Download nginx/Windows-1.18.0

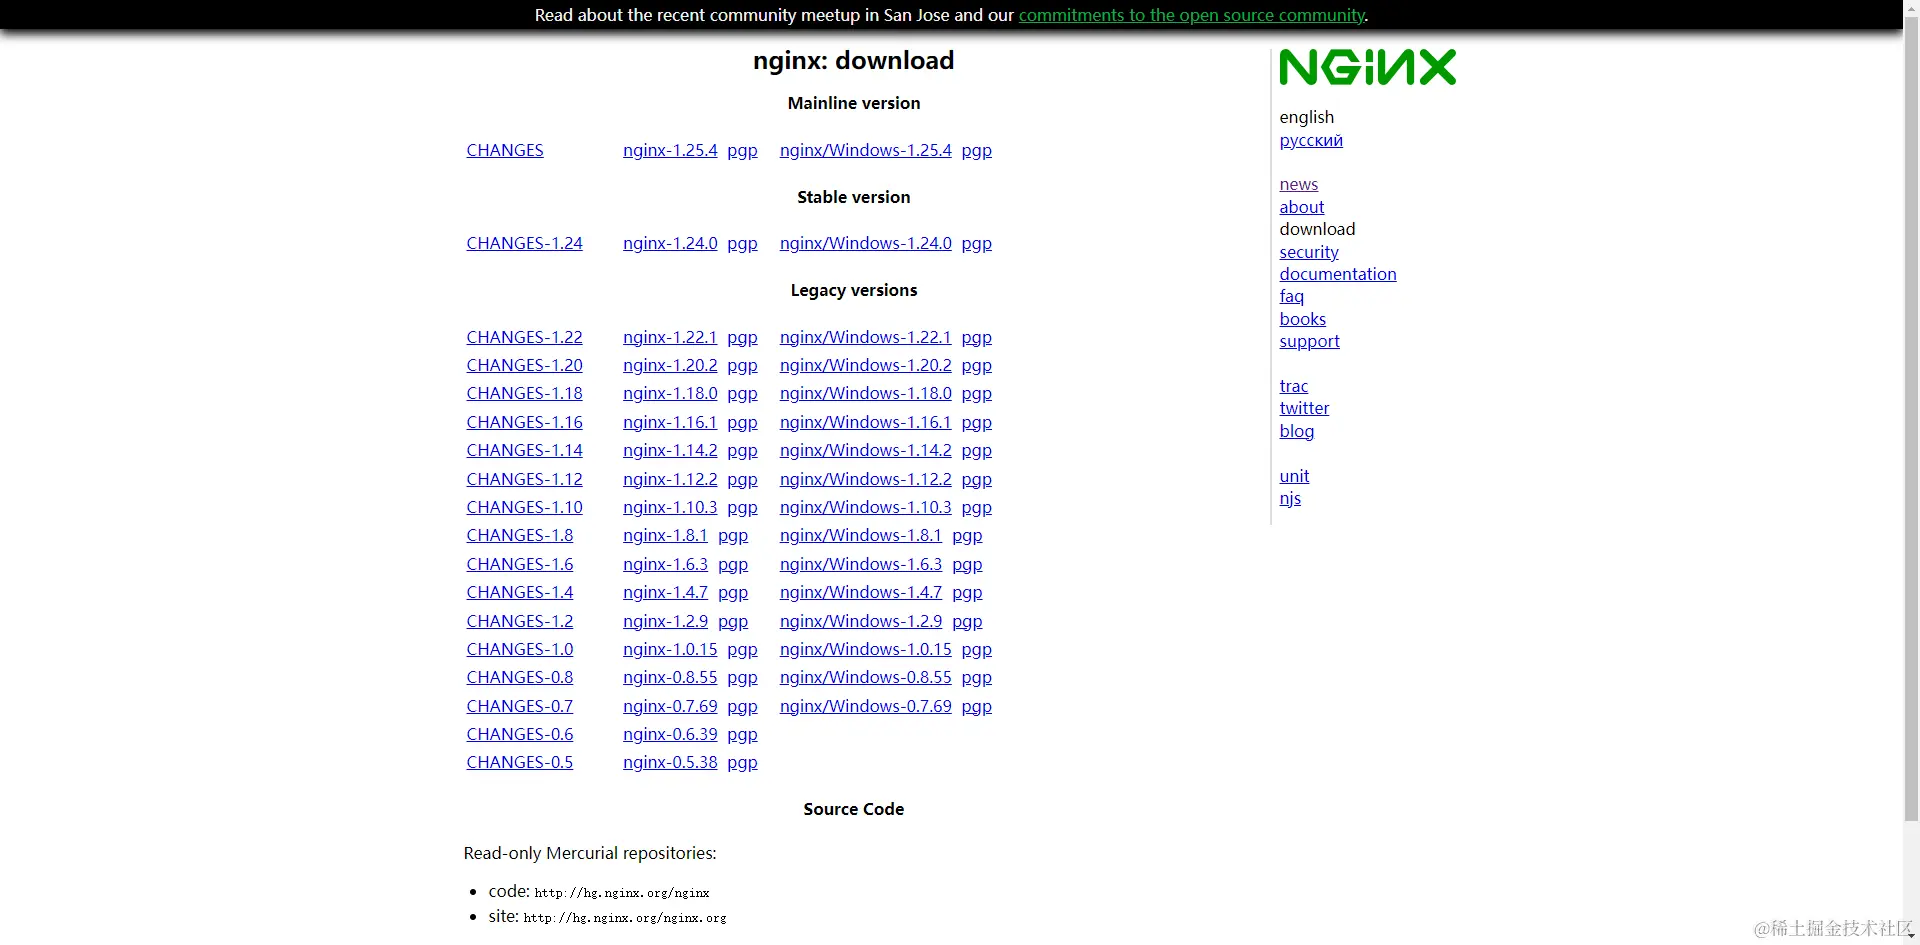pyautogui.click(x=866, y=393)
